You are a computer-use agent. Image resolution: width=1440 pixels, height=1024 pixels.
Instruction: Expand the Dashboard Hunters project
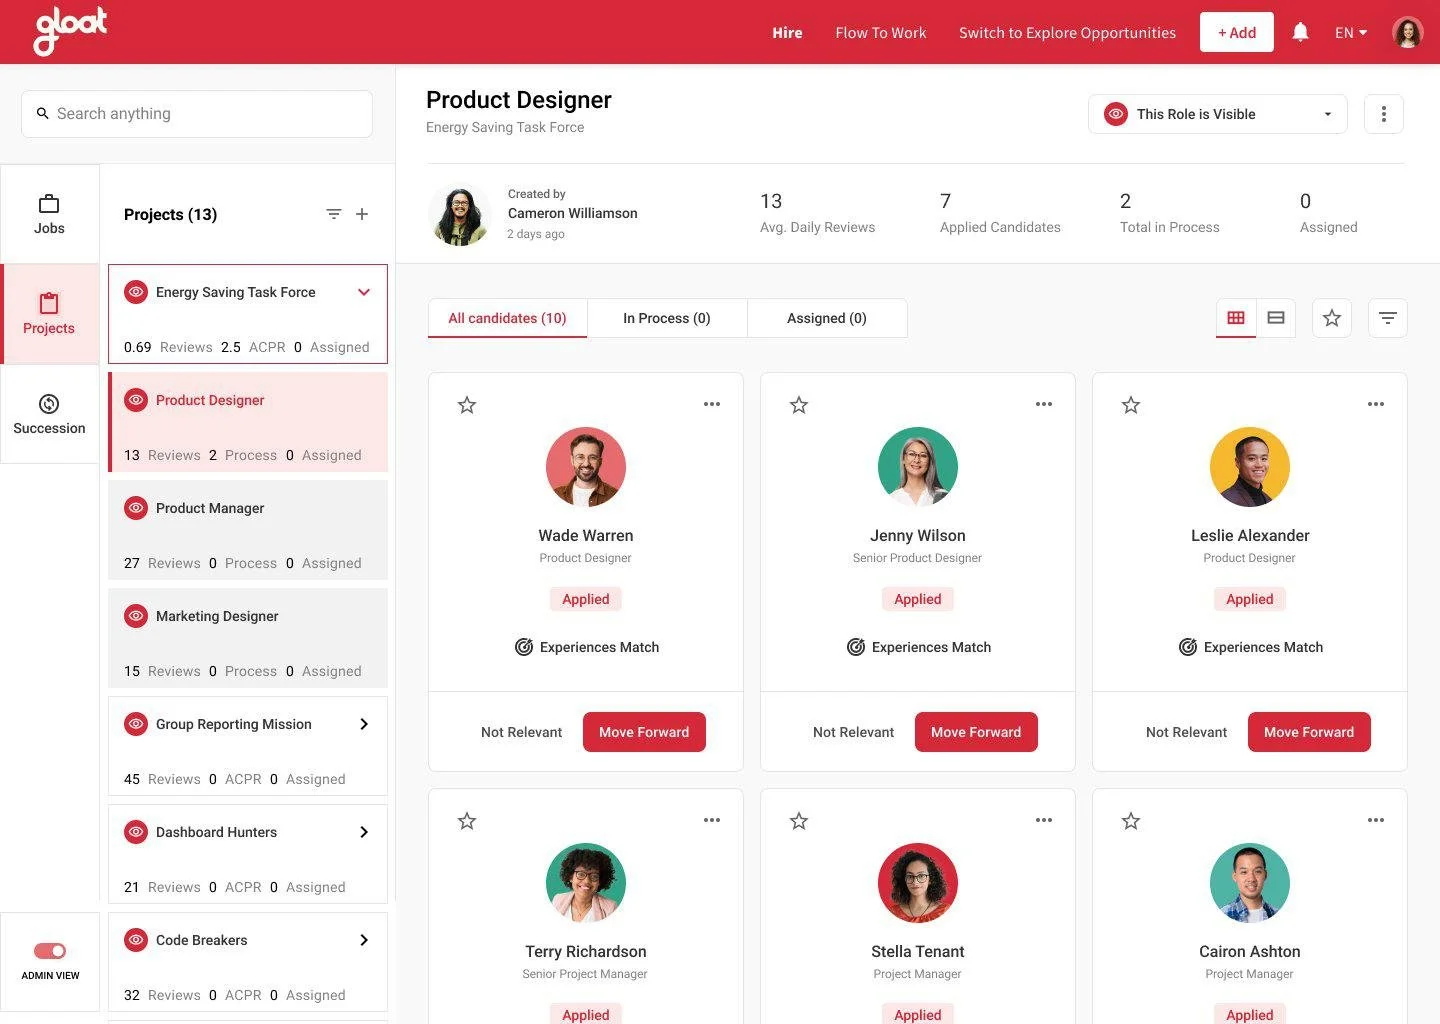point(364,832)
